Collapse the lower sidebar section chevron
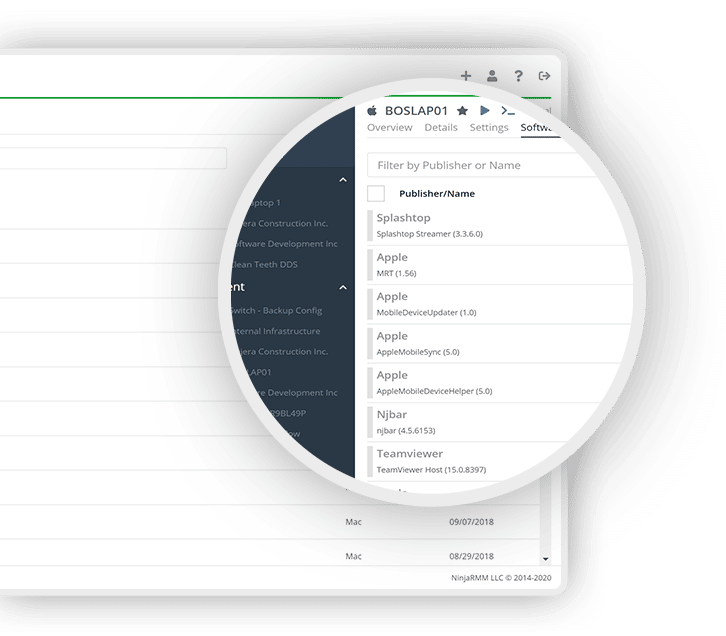Image resolution: width=726 pixels, height=636 pixels. (x=343, y=287)
